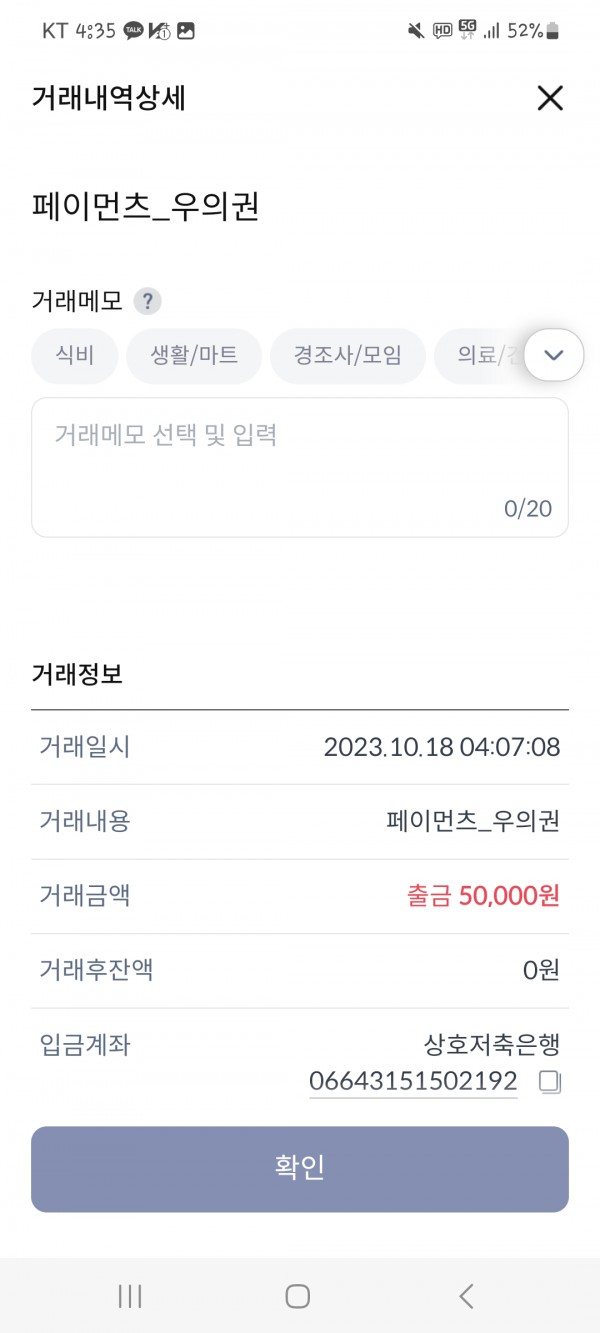Open Android recent apps navigation button
This screenshot has height=1333, width=600.
(x=130, y=1296)
